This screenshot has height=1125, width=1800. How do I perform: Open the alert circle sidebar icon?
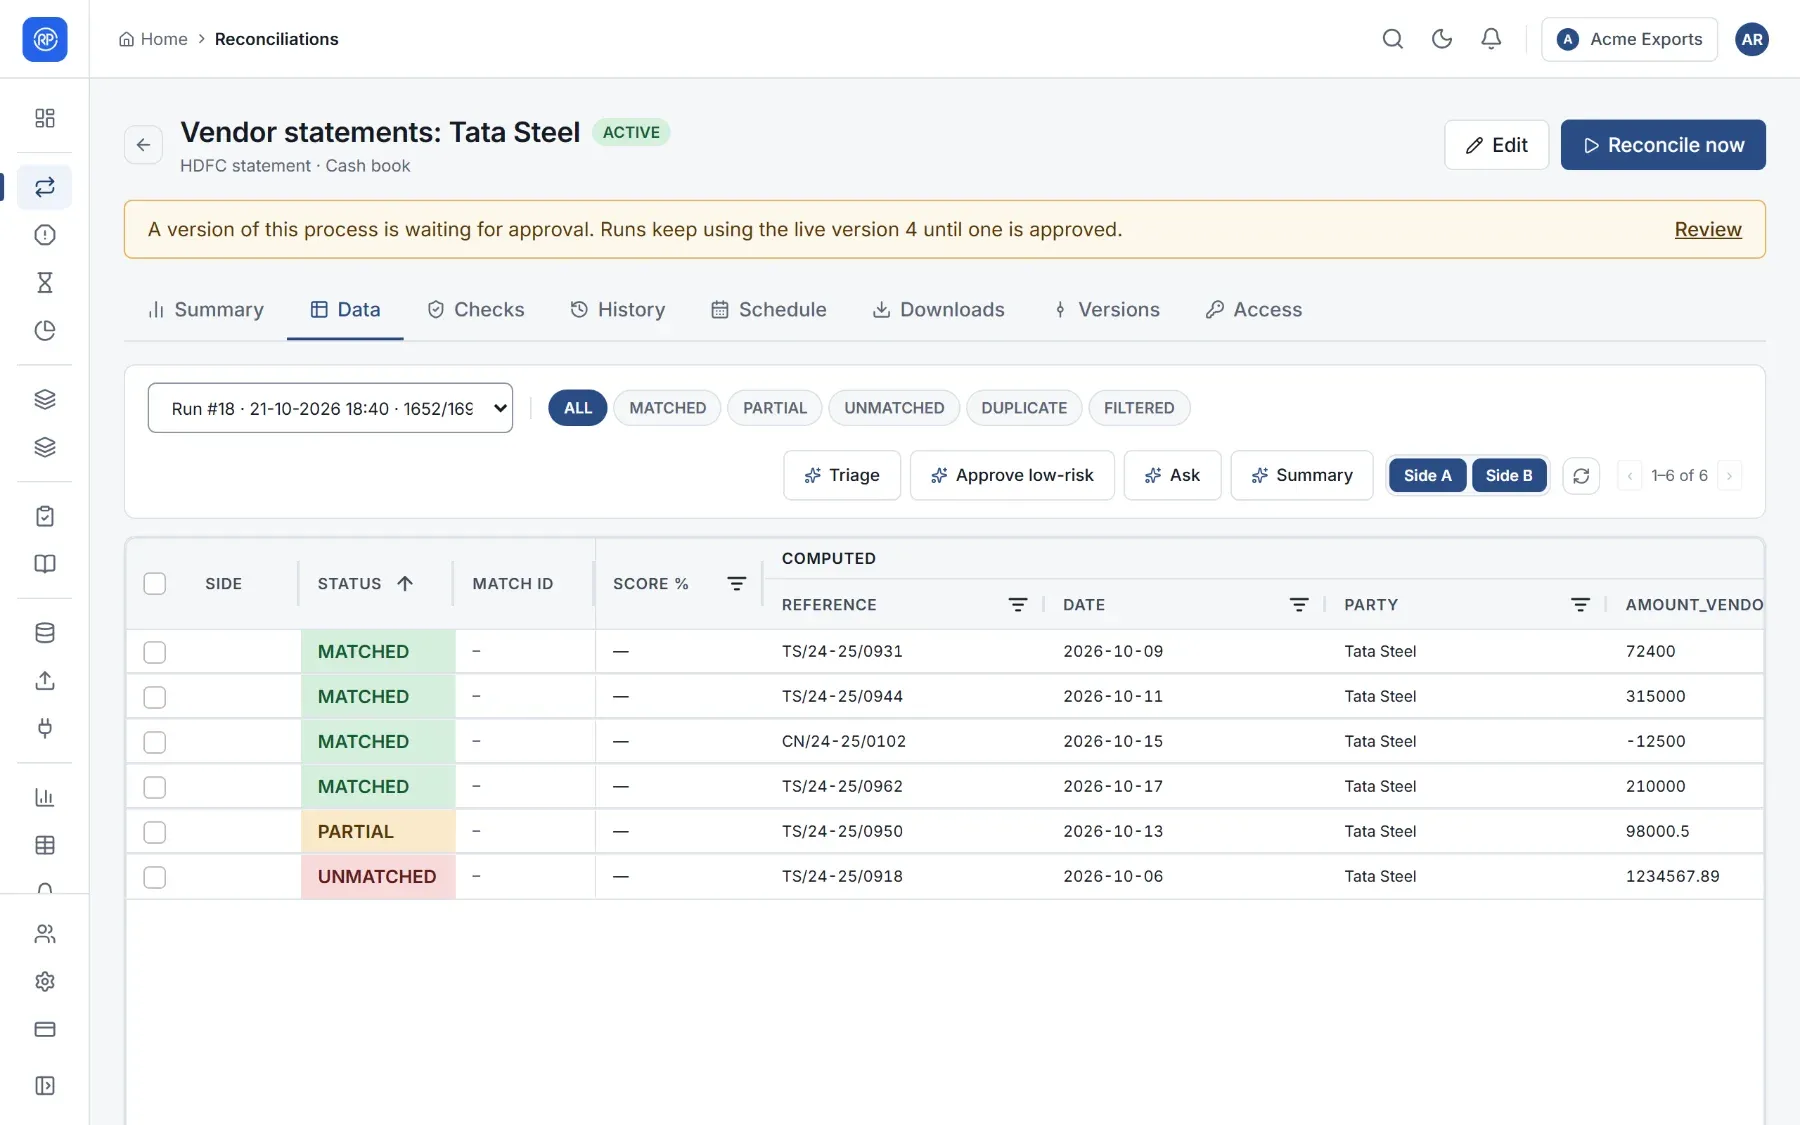[x=45, y=235]
